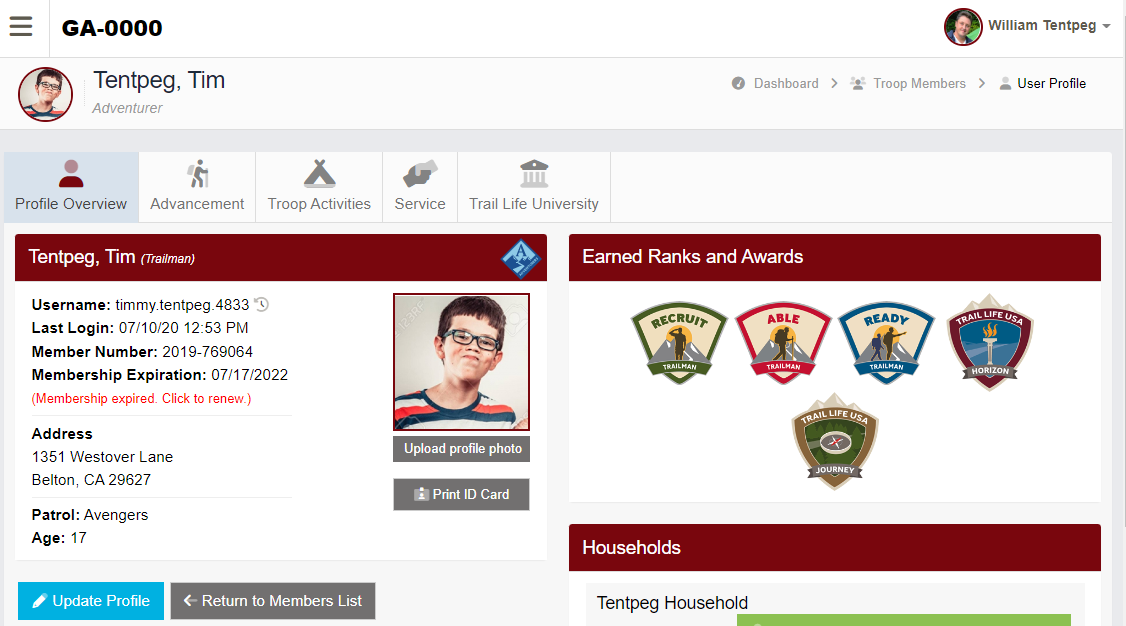
Task: Click the Update Profile button
Action: pyautogui.click(x=91, y=601)
